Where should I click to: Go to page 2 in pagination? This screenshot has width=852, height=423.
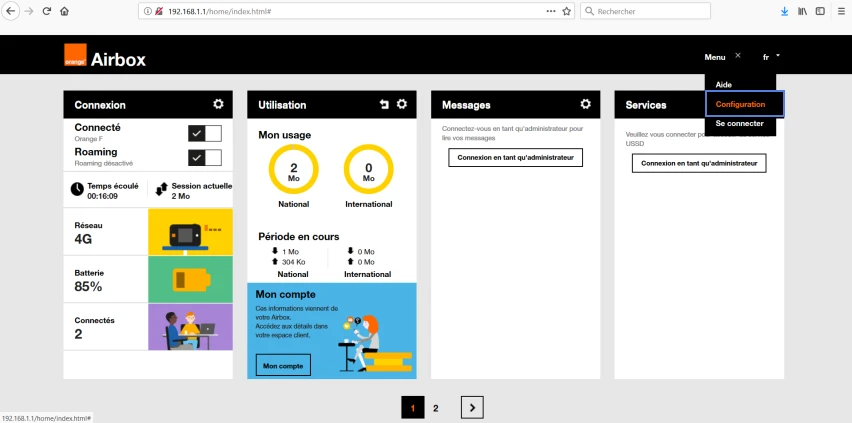click(435, 408)
